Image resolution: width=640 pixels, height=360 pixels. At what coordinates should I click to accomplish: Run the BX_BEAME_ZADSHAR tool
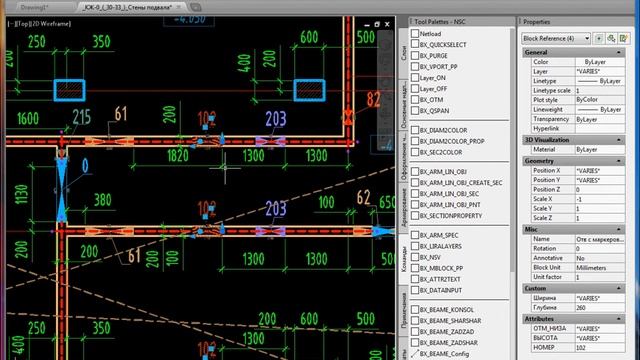point(444,343)
